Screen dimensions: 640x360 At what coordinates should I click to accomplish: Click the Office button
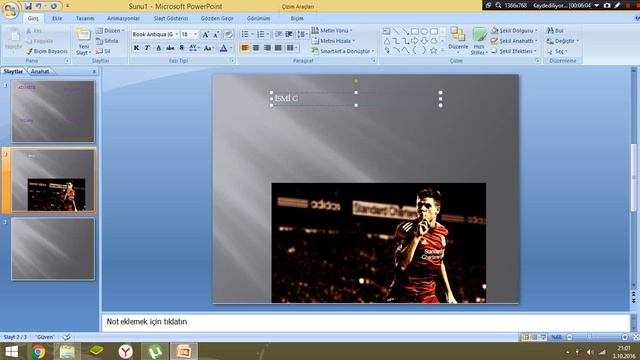coord(10,10)
